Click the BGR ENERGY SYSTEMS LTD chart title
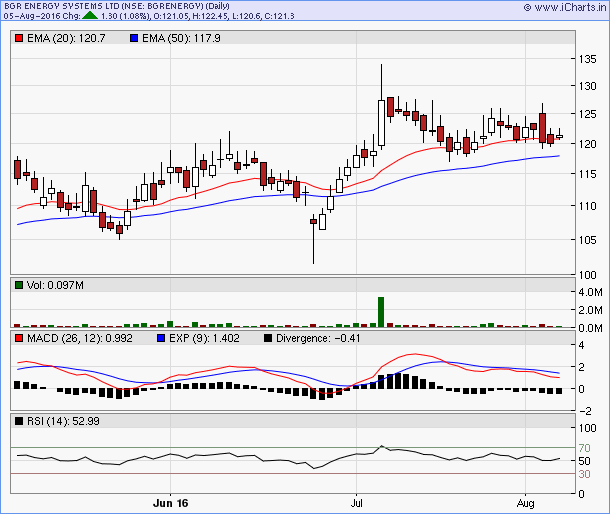Viewport: 610px width, 514px height. (117, 6)
